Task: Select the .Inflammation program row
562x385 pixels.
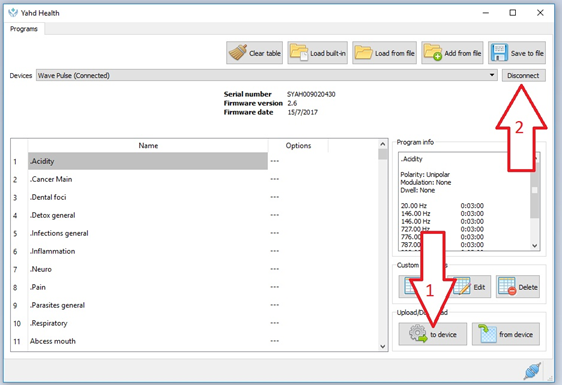Action: pyautogui.click(x=148, y=251)
